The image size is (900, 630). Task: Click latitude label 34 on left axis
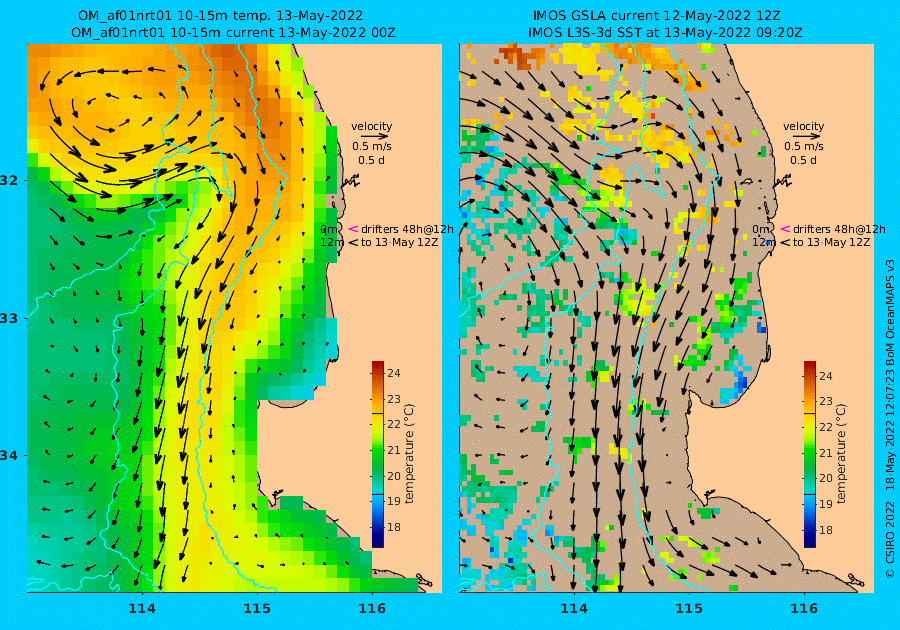(x=9, y=456)
